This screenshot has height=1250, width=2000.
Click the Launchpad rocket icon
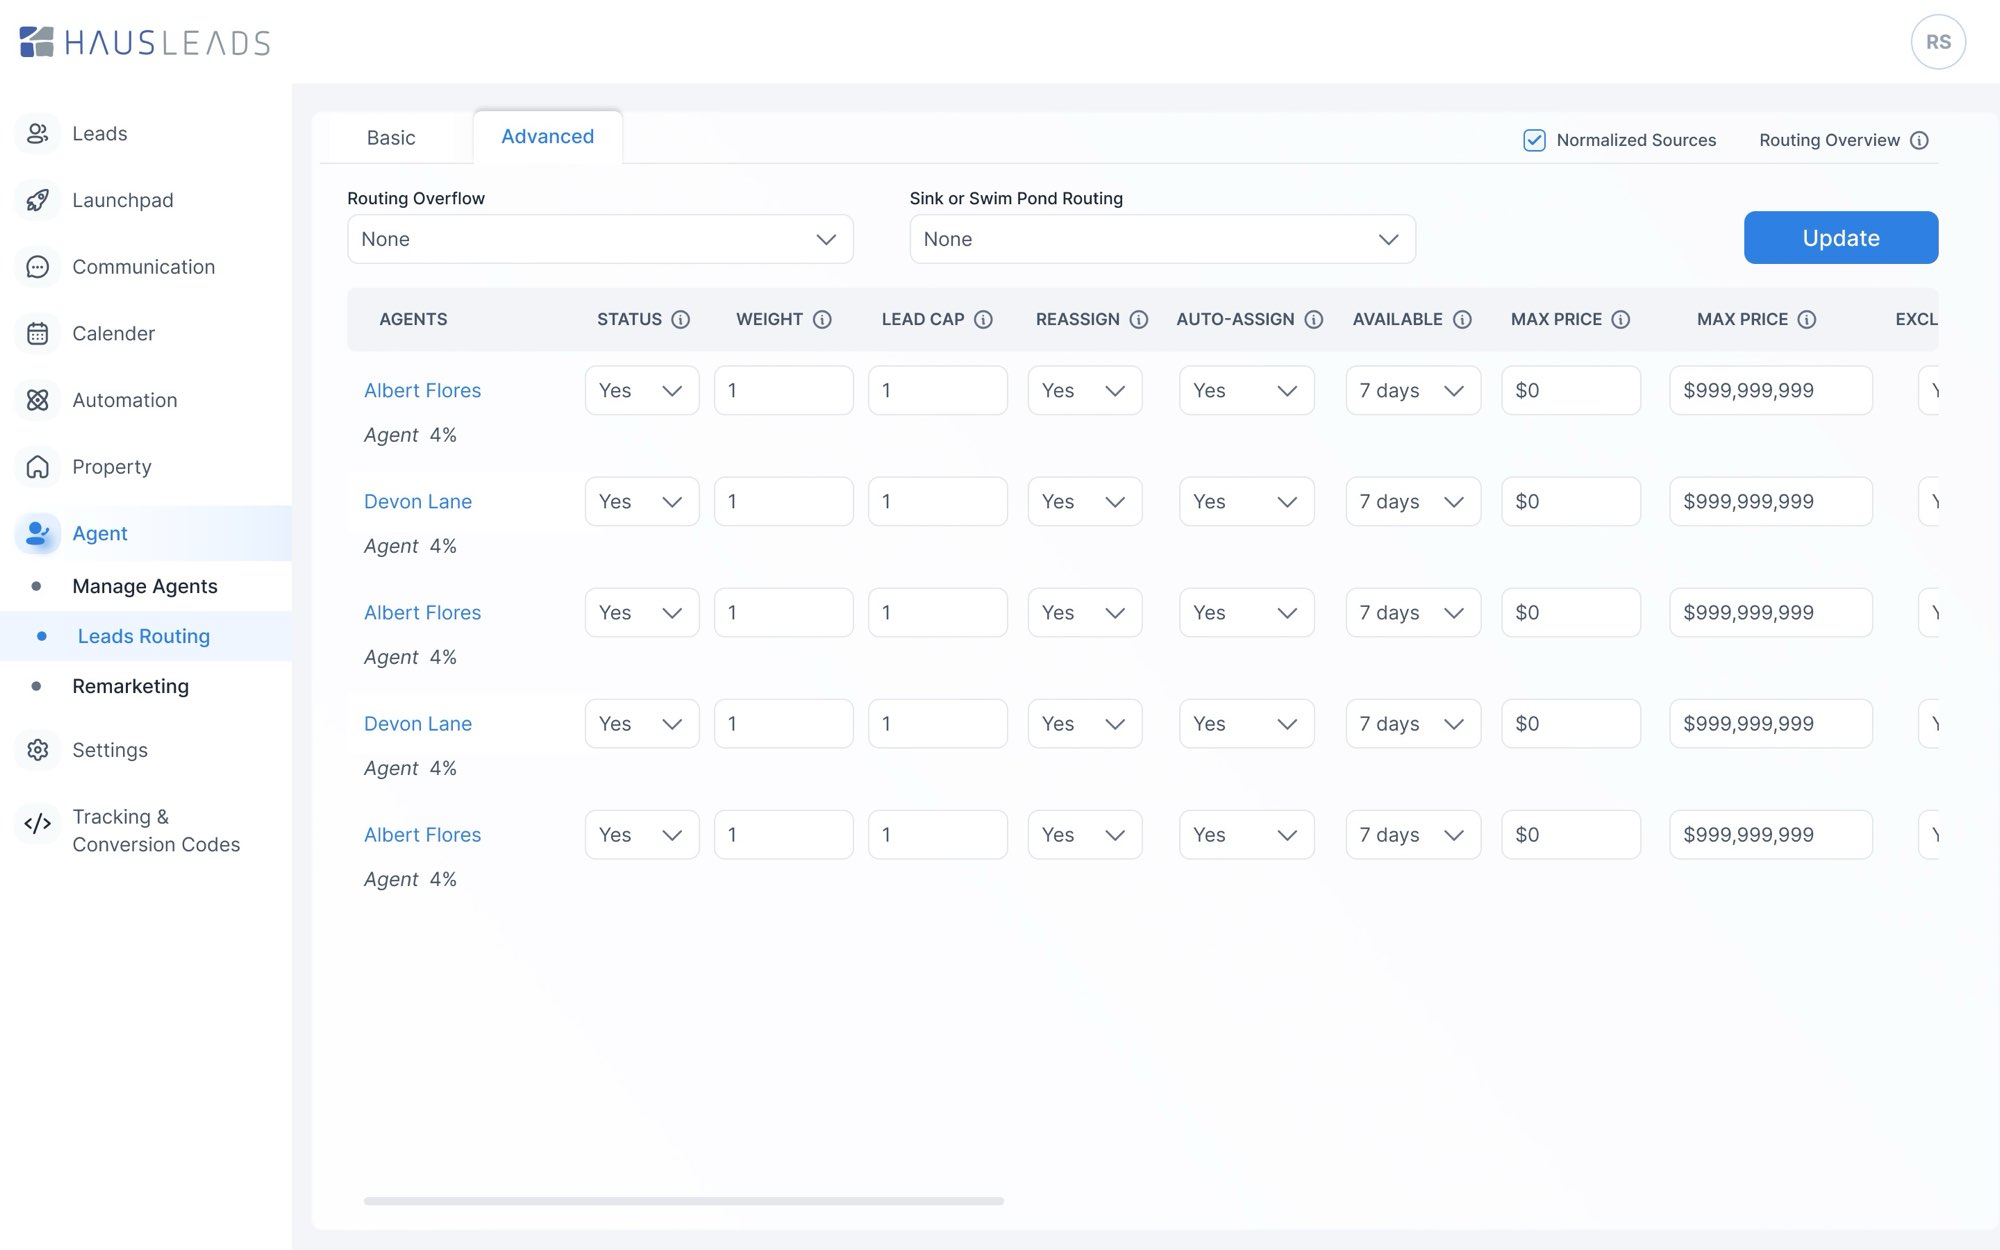tap(37, 200)
